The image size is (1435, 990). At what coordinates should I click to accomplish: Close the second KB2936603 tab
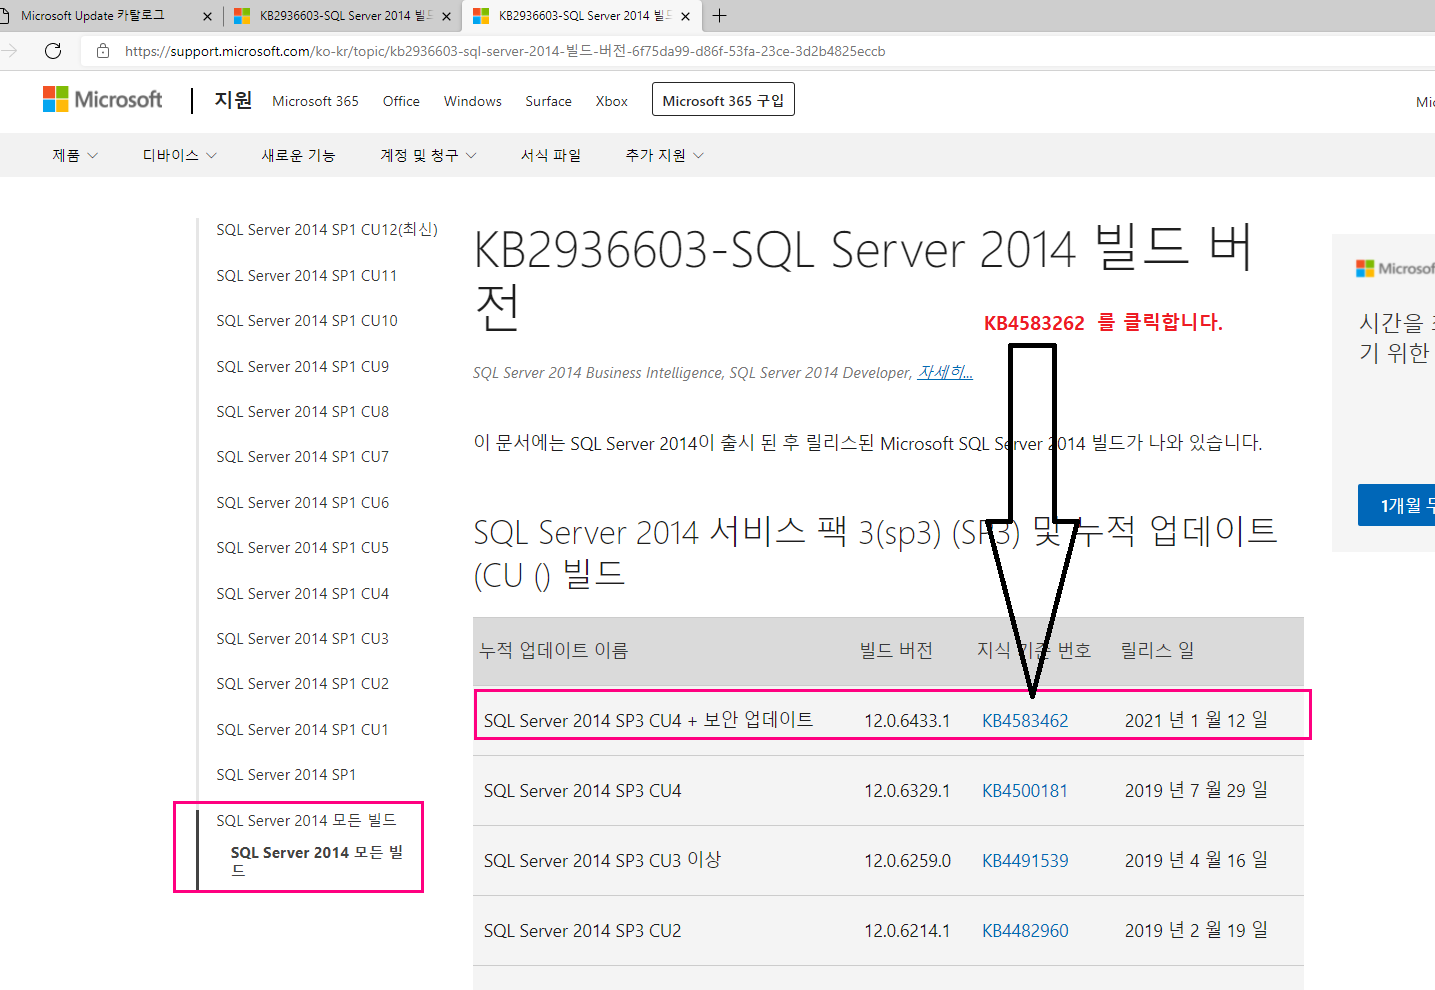[446, 16]
